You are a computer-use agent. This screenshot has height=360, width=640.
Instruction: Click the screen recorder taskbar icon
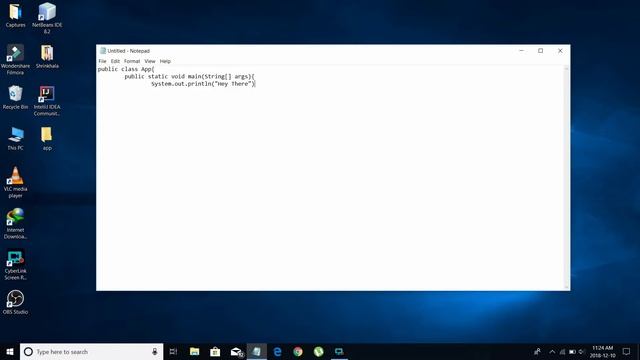tap(339, 351)
